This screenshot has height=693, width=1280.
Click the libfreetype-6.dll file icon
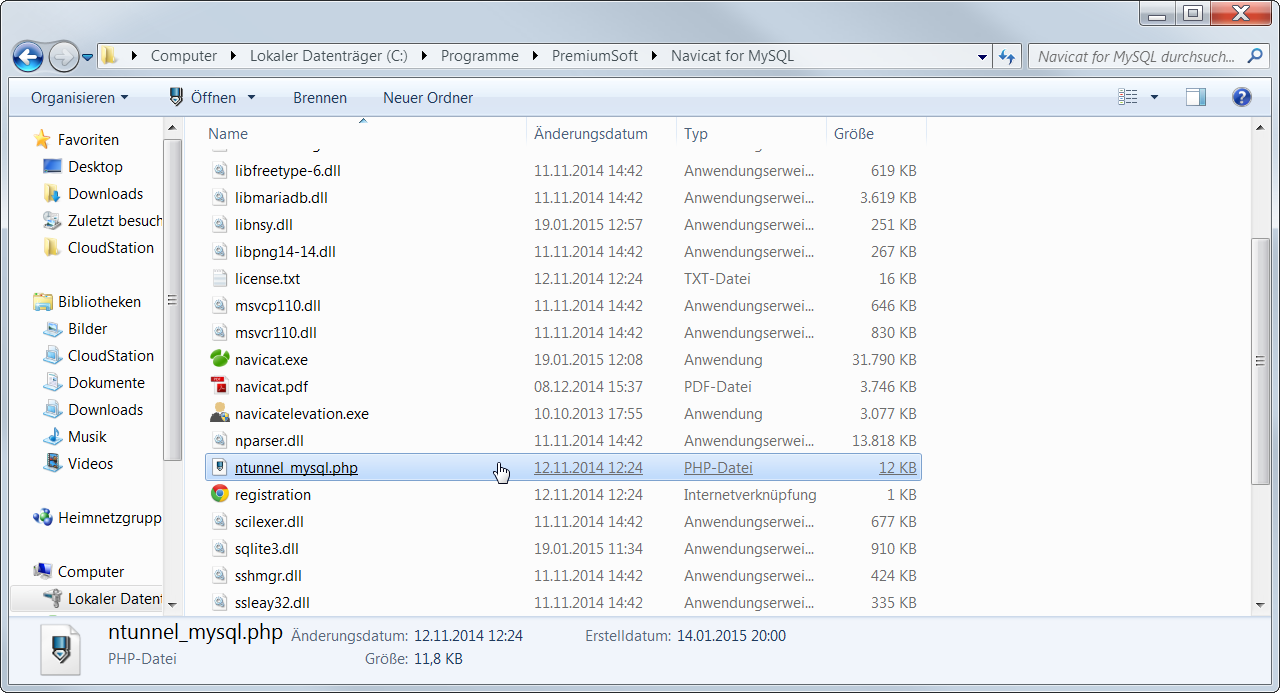pos(220,170)
